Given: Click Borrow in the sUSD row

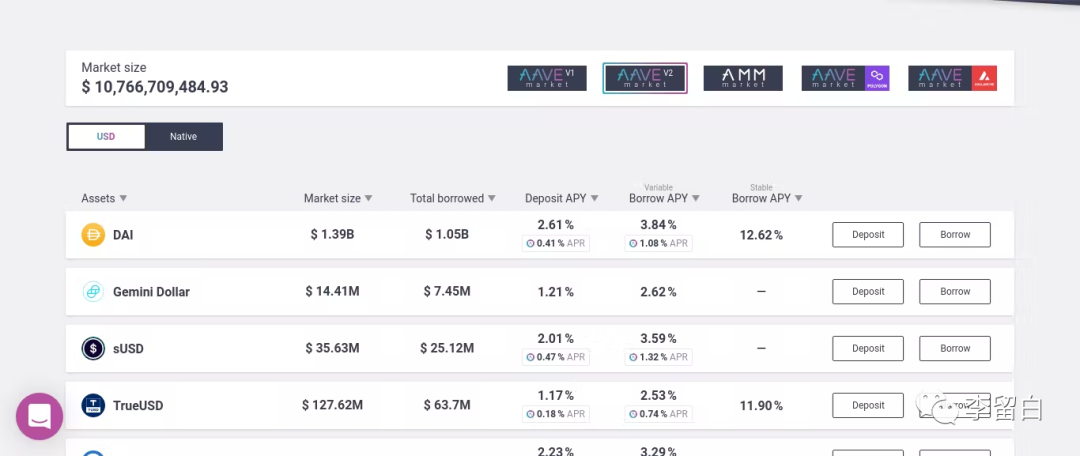Looking at the screenshot, I should pos(955,349).
